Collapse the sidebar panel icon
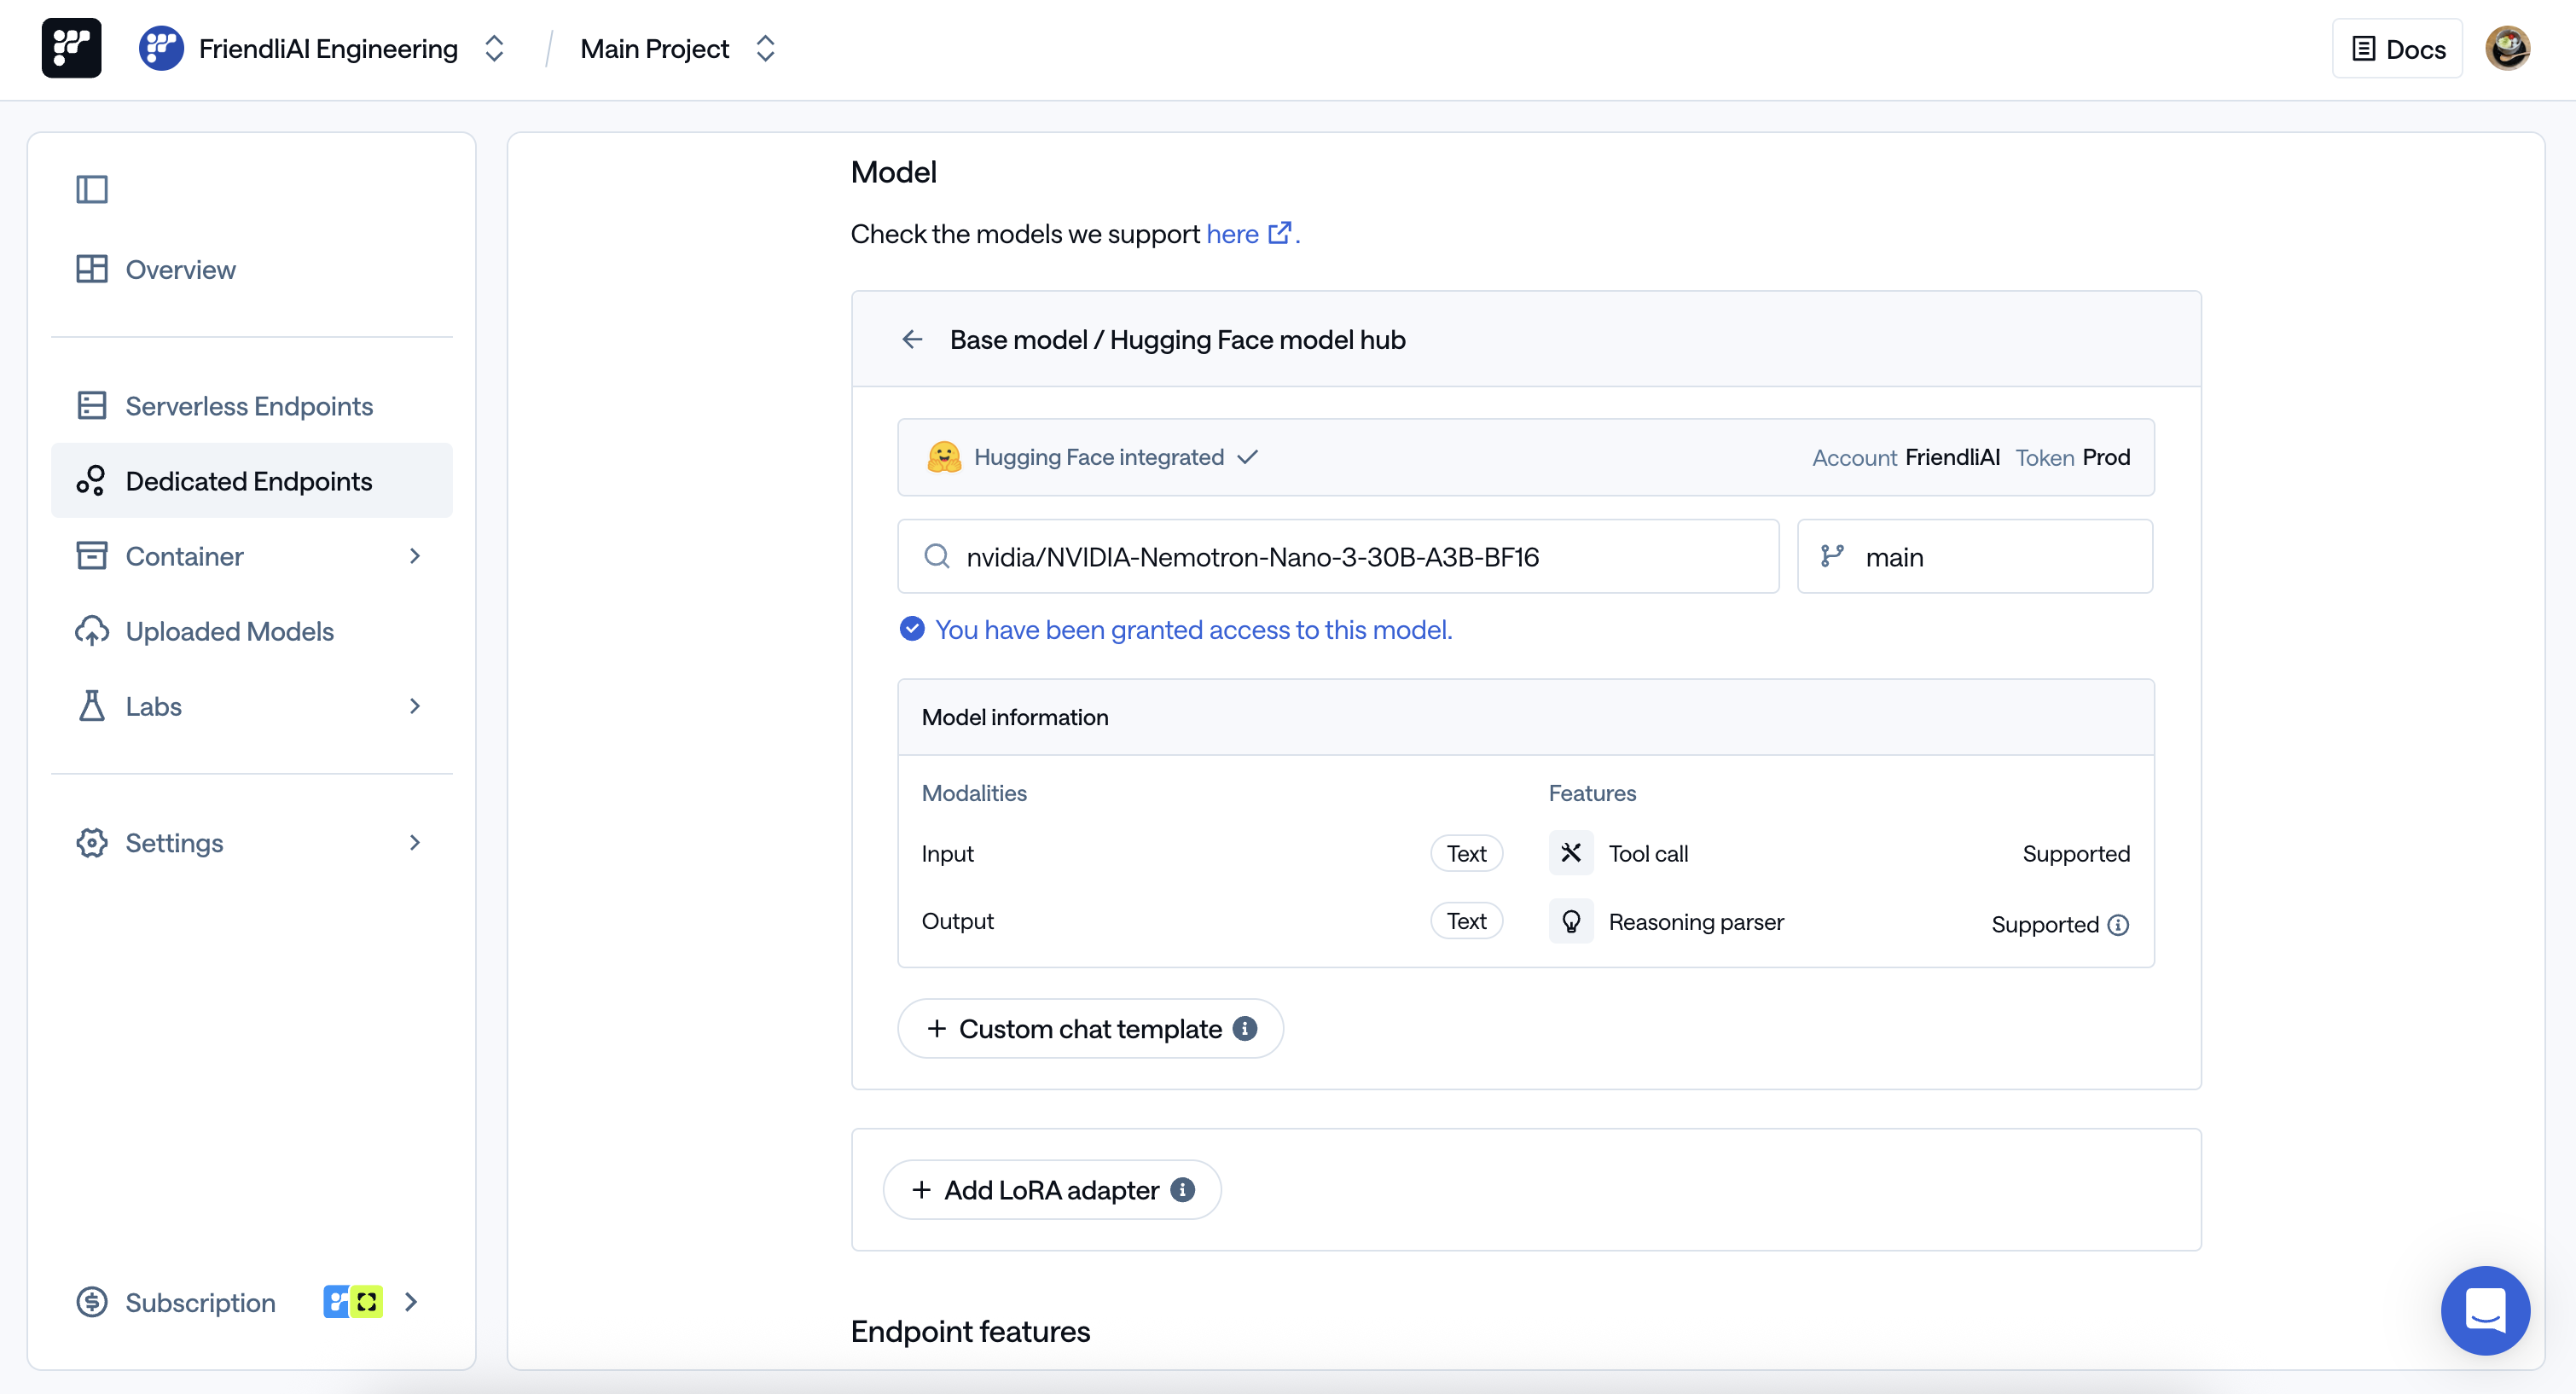This screenshot has height=1394, width=2576. click(91, 189)
